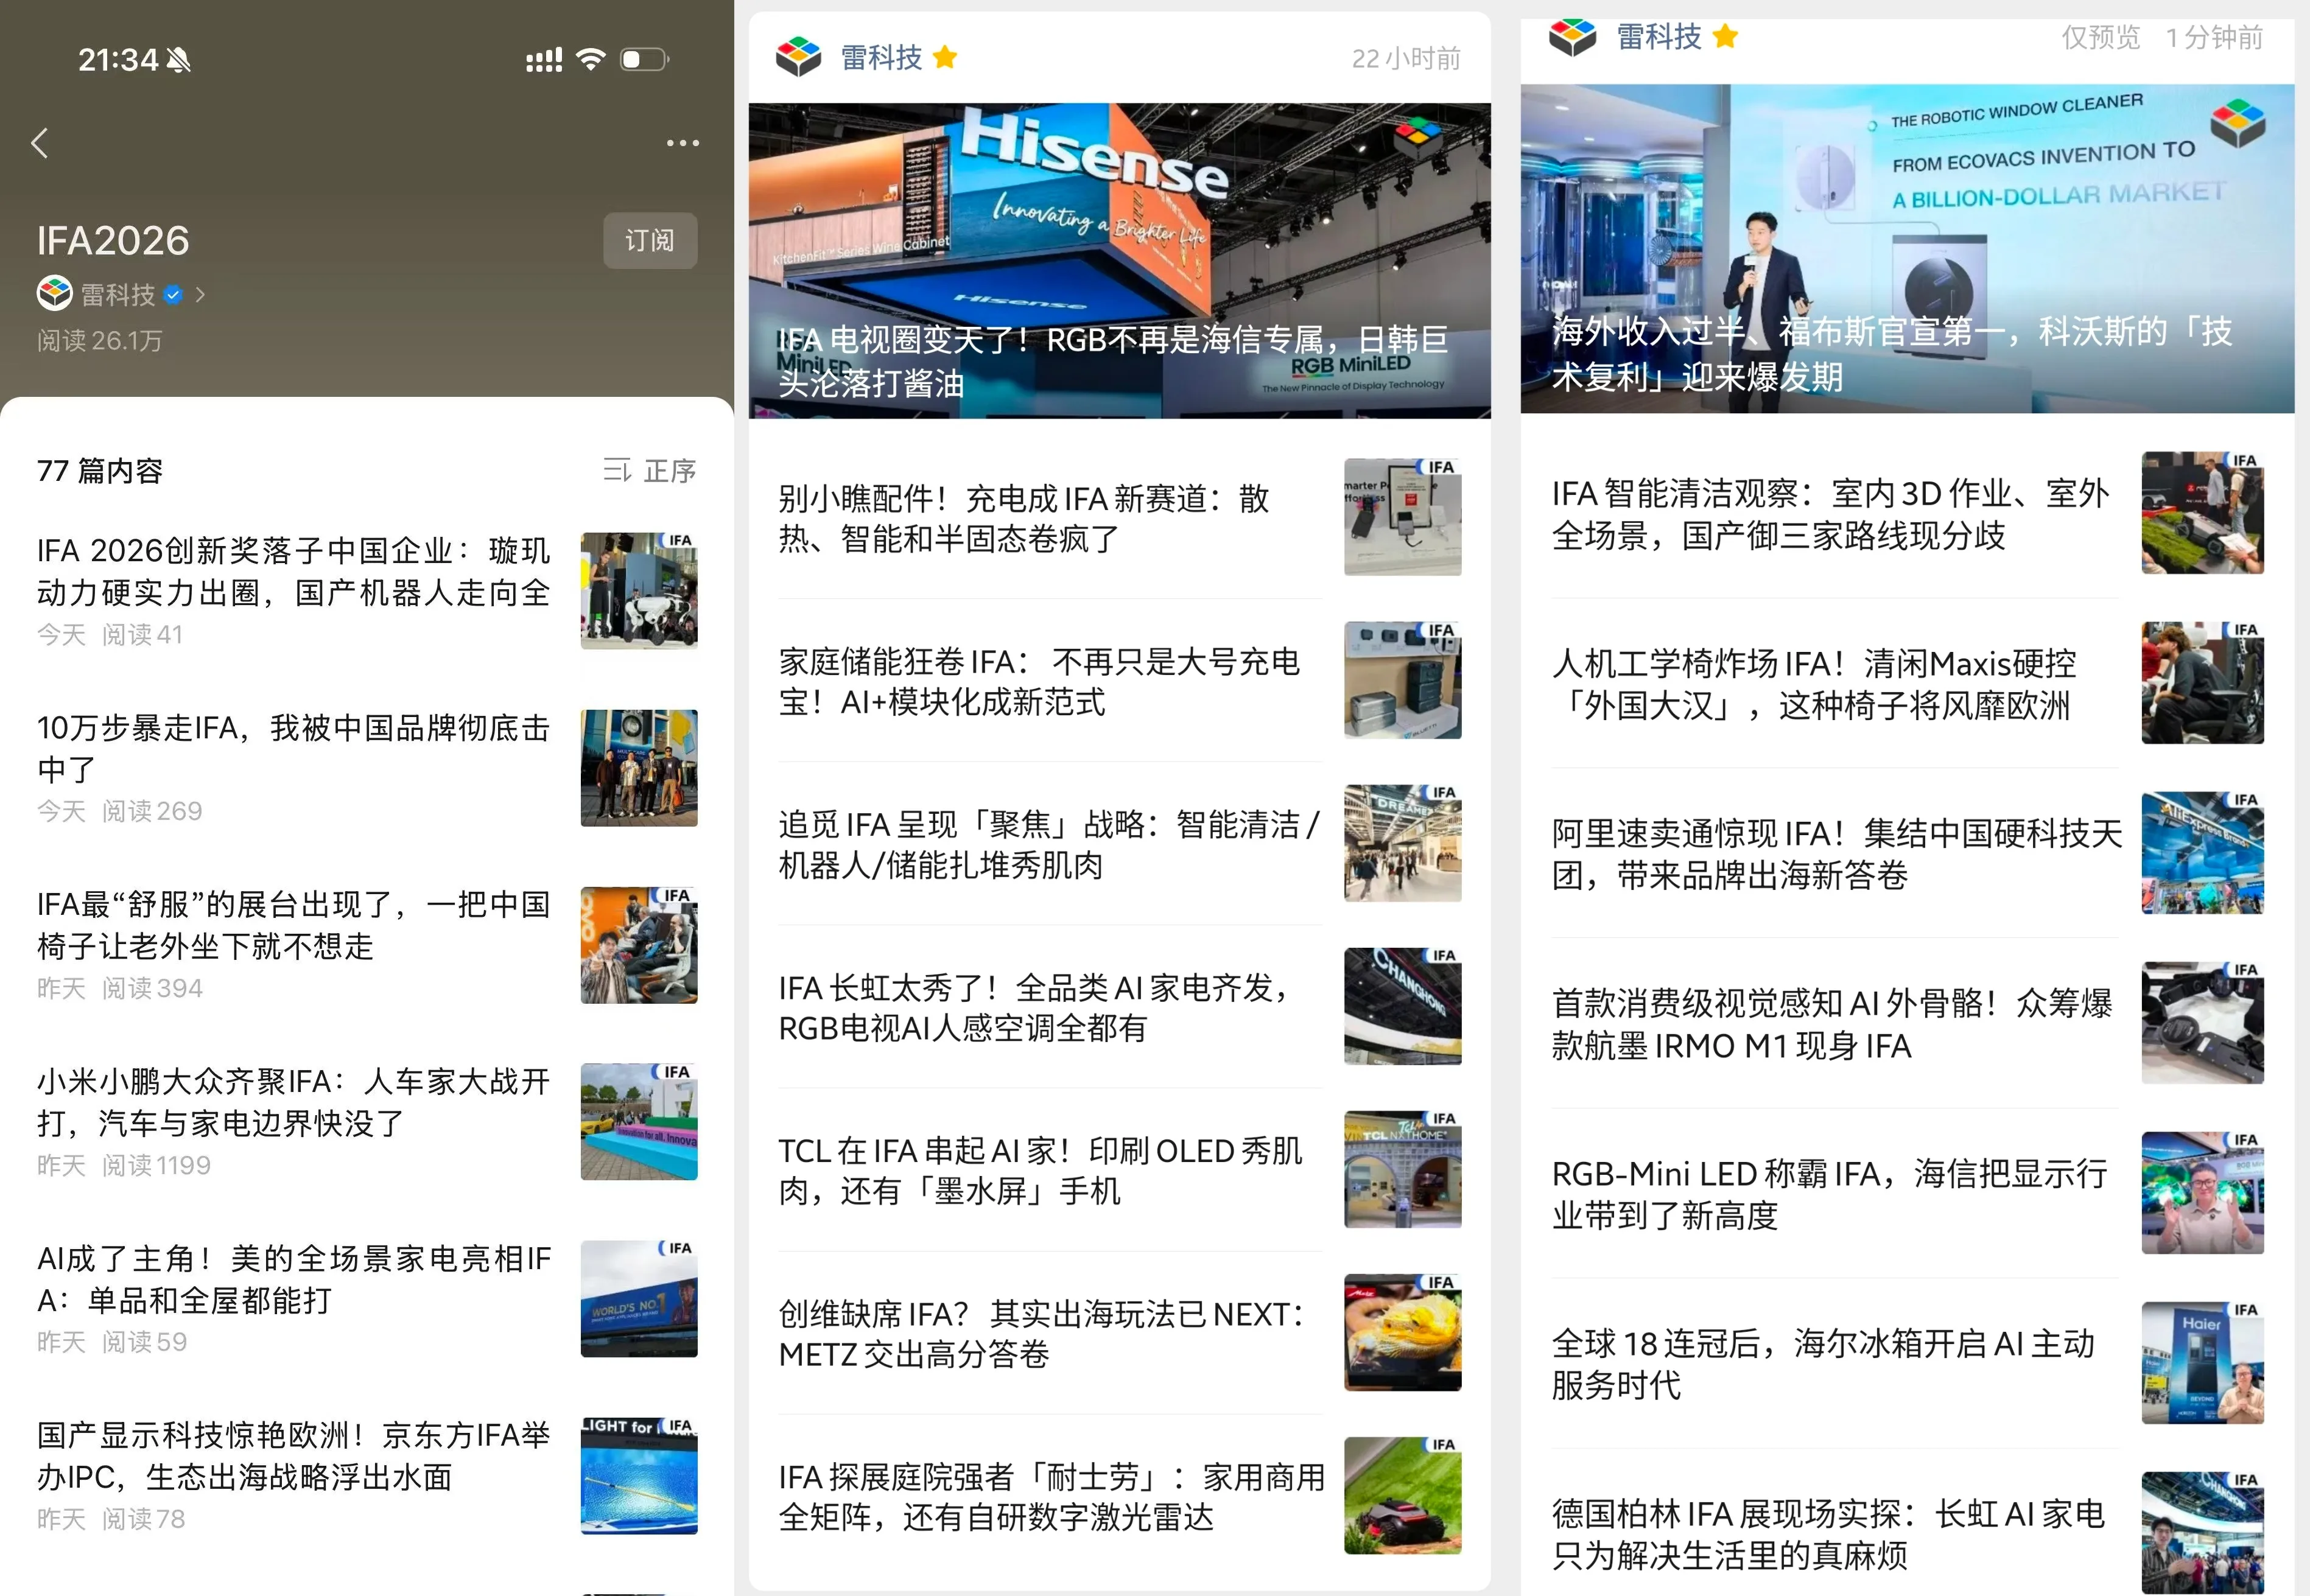This screenshot has width=2310, height=1596.
Task: Change sort order with 正序 control
Action: (x=650, y=470)
